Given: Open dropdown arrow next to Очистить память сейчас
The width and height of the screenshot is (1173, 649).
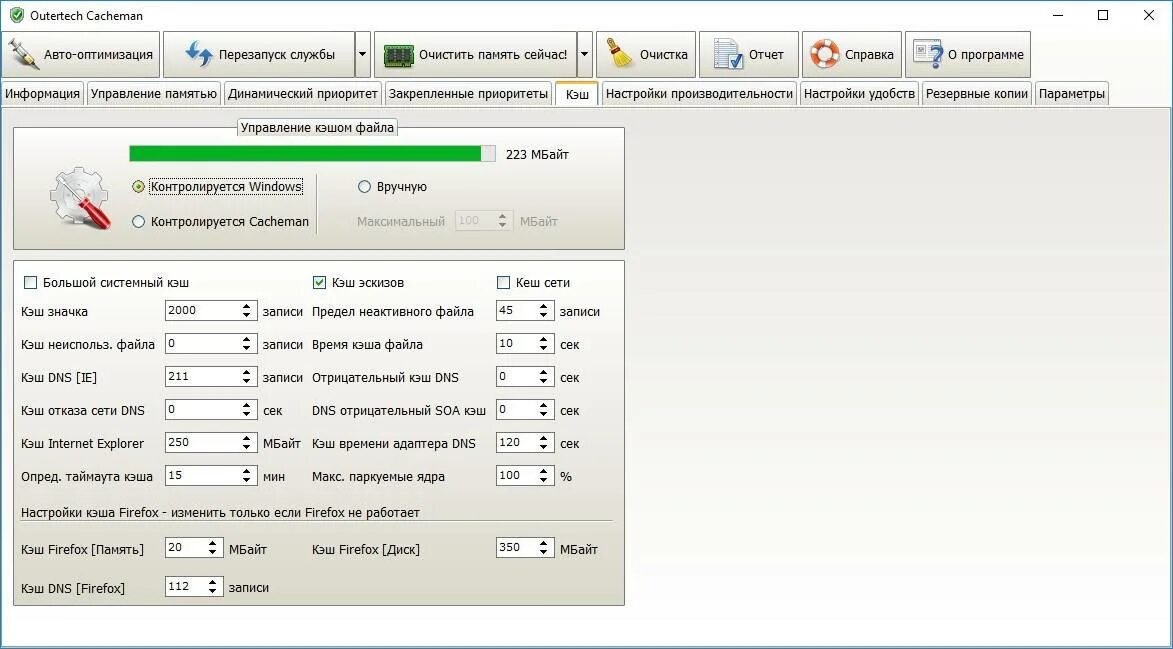Looking at the screenshot, I should [x=585, y=55].
